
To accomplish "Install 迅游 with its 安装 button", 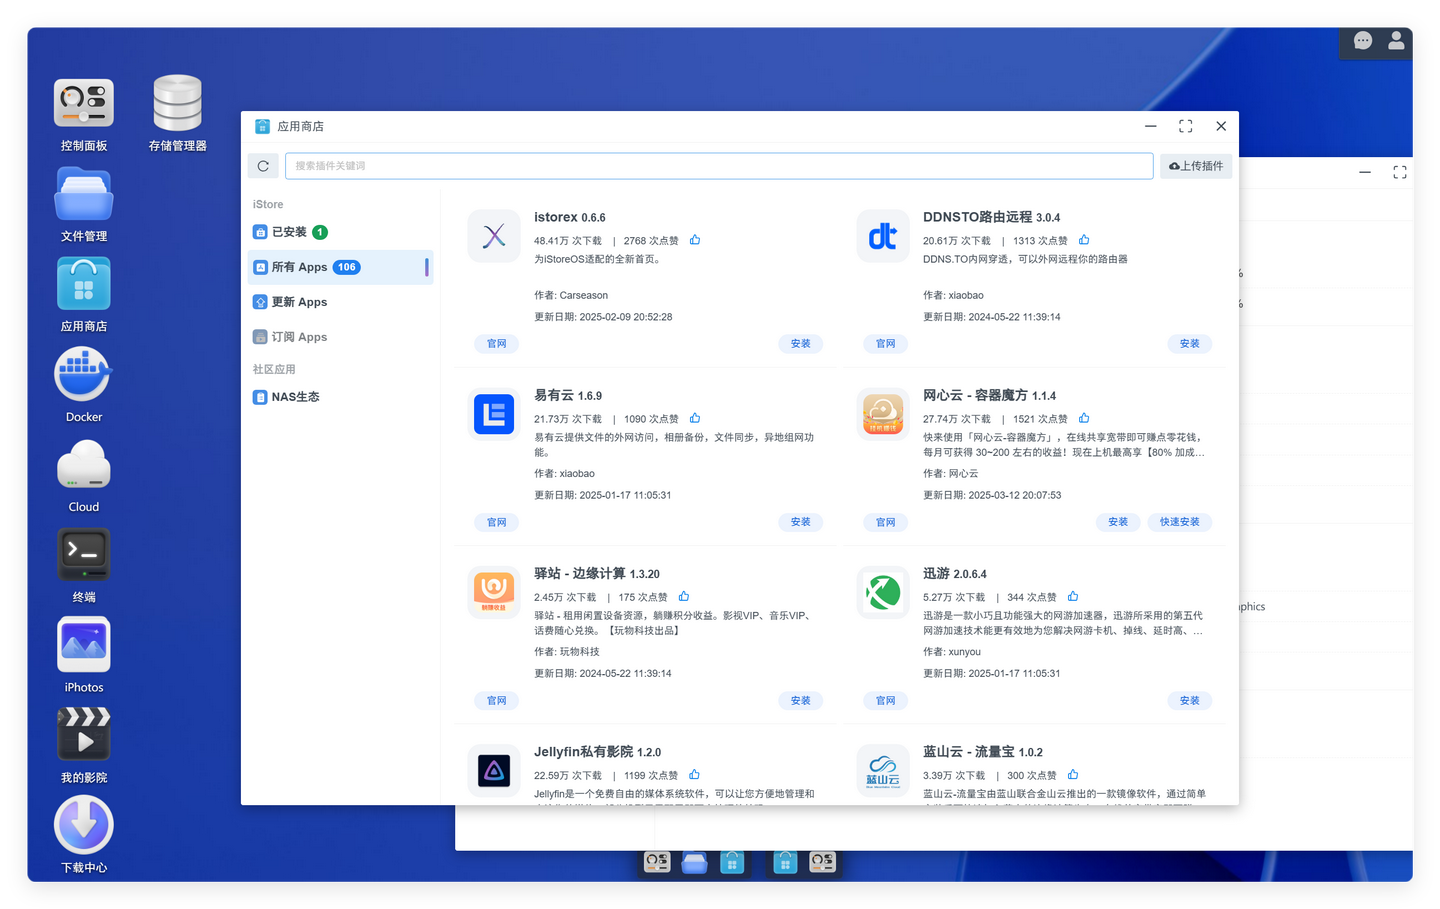I will (x=1190, y=701).
